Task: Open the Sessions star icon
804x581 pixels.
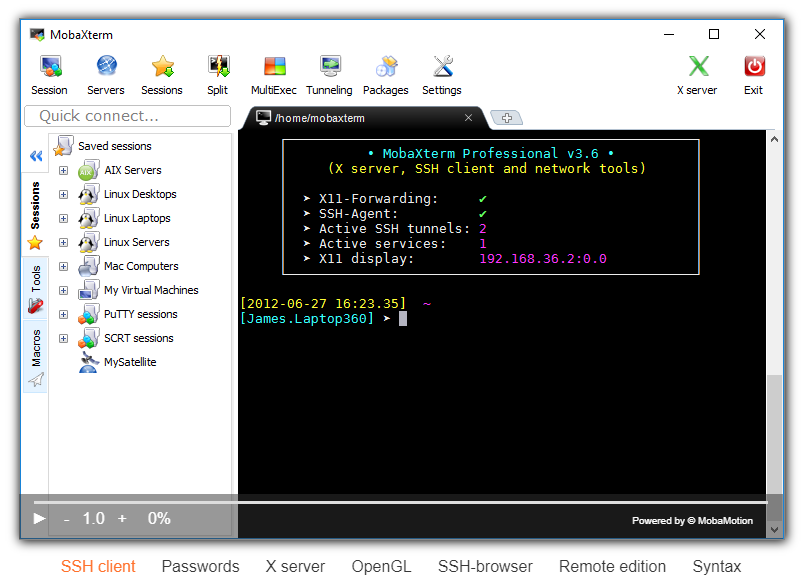Action: [x=162, y=68]
